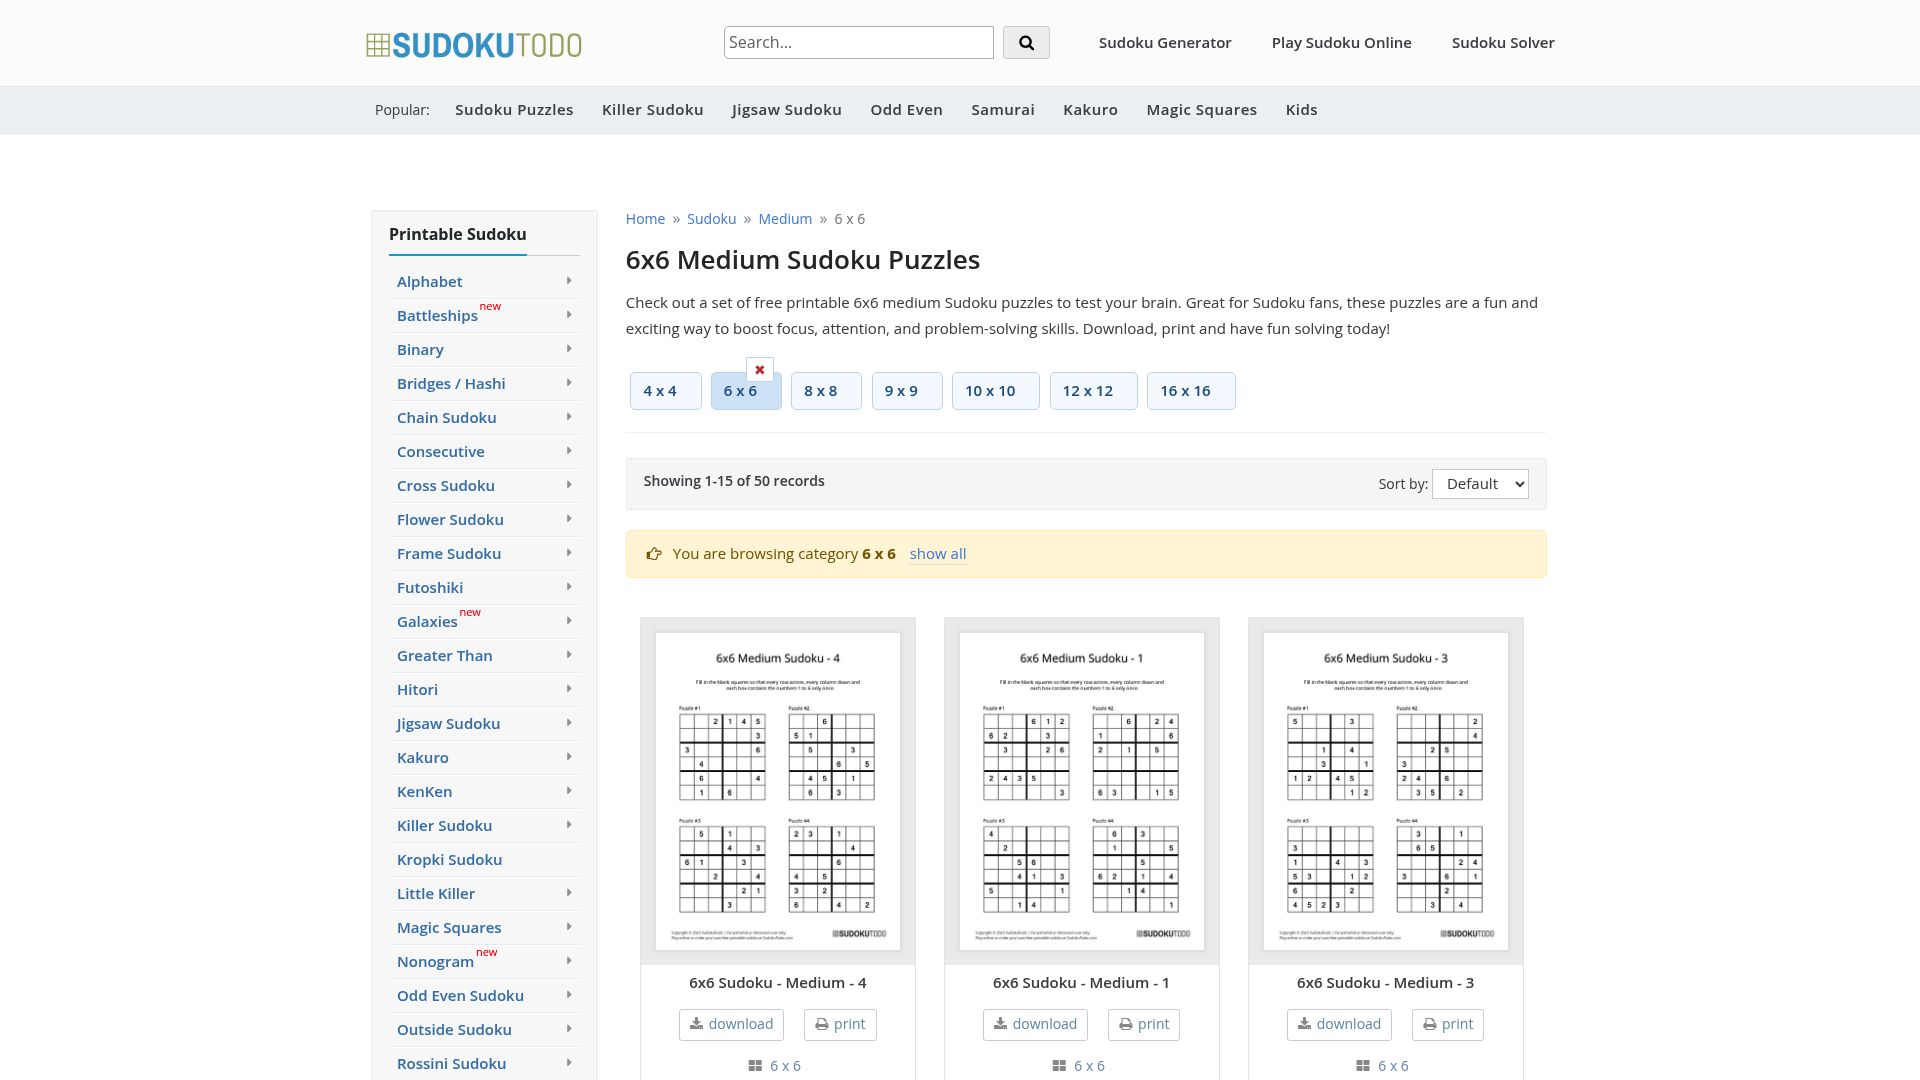This screenshot has height=1080, width=1920.
Task: Expand the Hitori submenu arrow
Action: [569, 689]
